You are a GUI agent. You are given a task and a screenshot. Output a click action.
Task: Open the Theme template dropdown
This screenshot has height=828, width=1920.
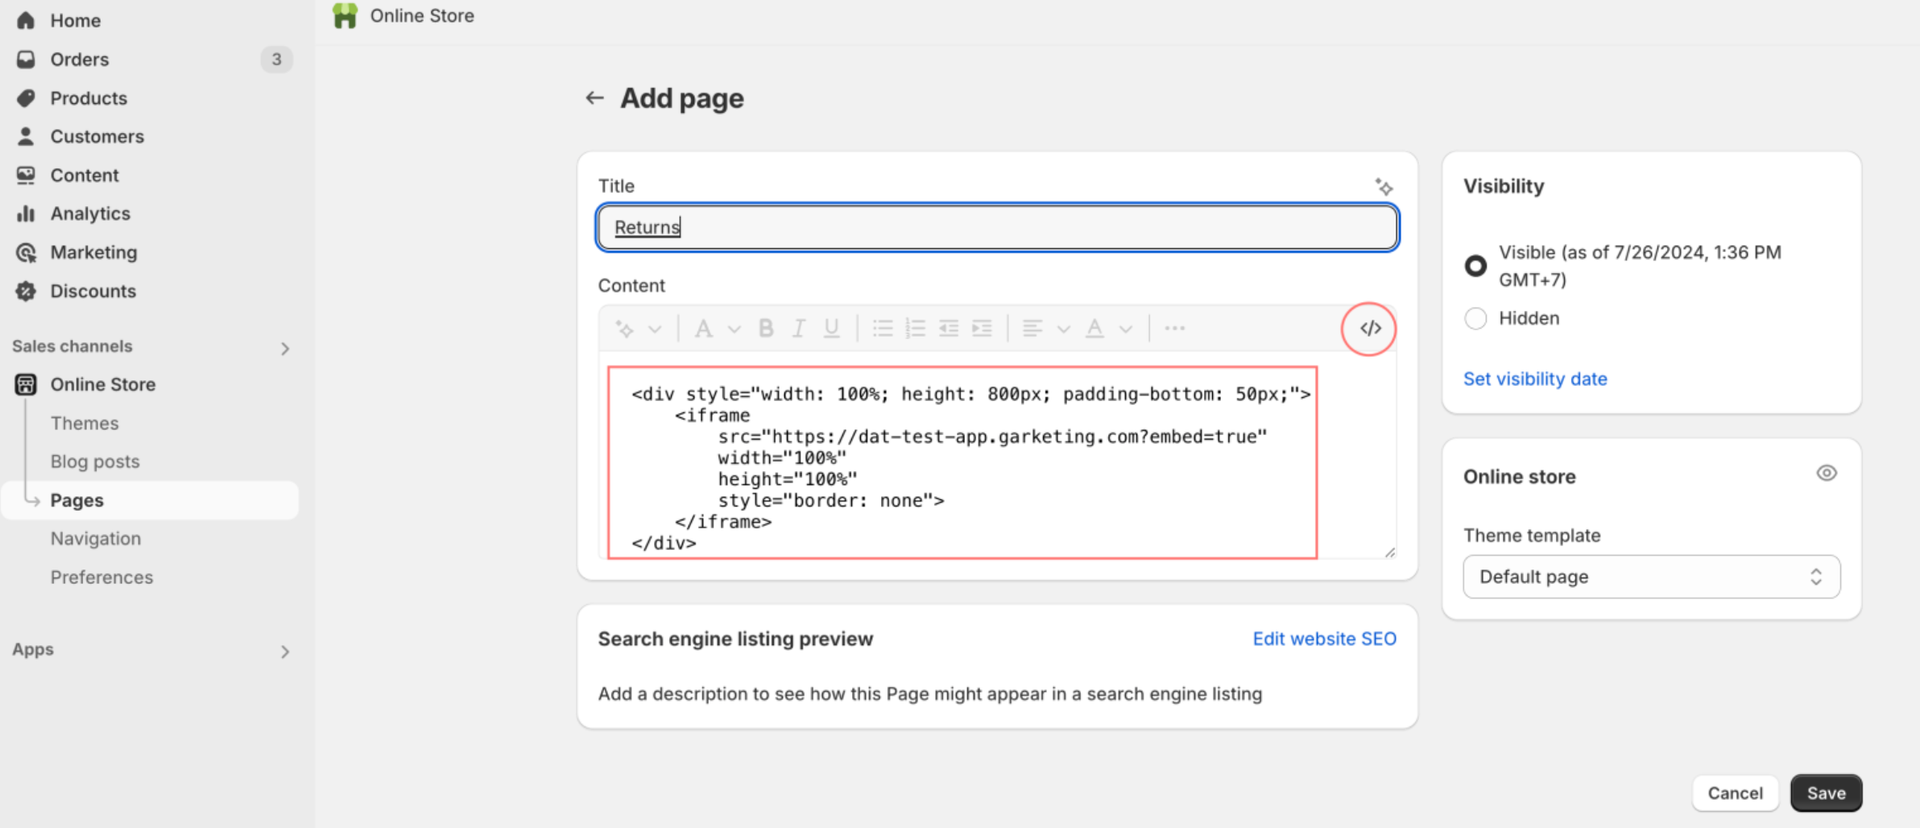point(1650,577)
